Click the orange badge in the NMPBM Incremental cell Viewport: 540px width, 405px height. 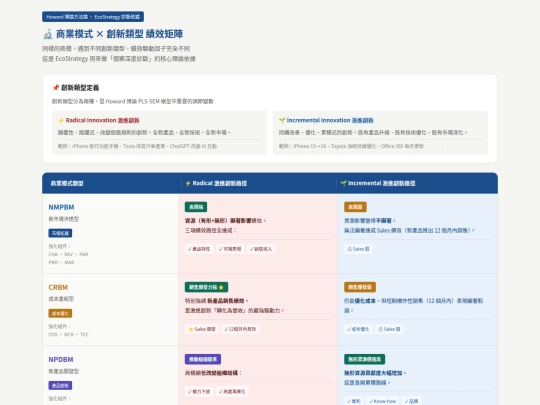[355, 207]
